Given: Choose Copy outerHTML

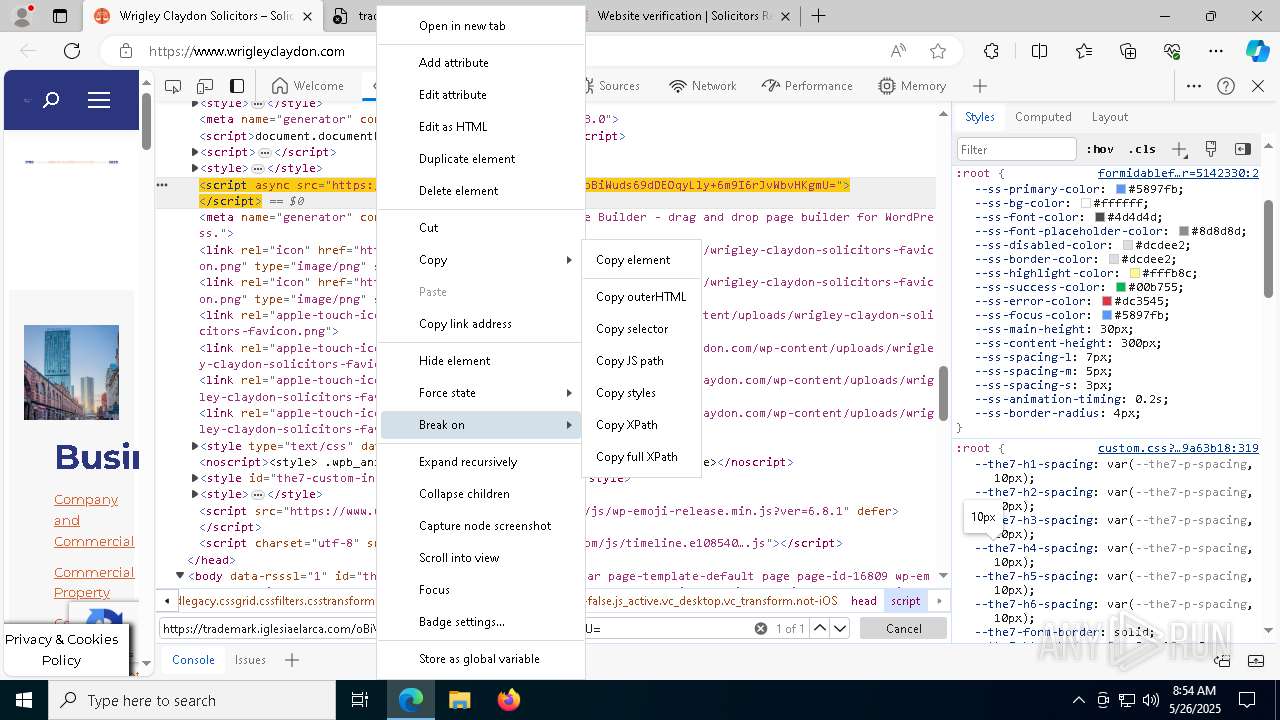Looking at the screenshot, I should (641, 297).
